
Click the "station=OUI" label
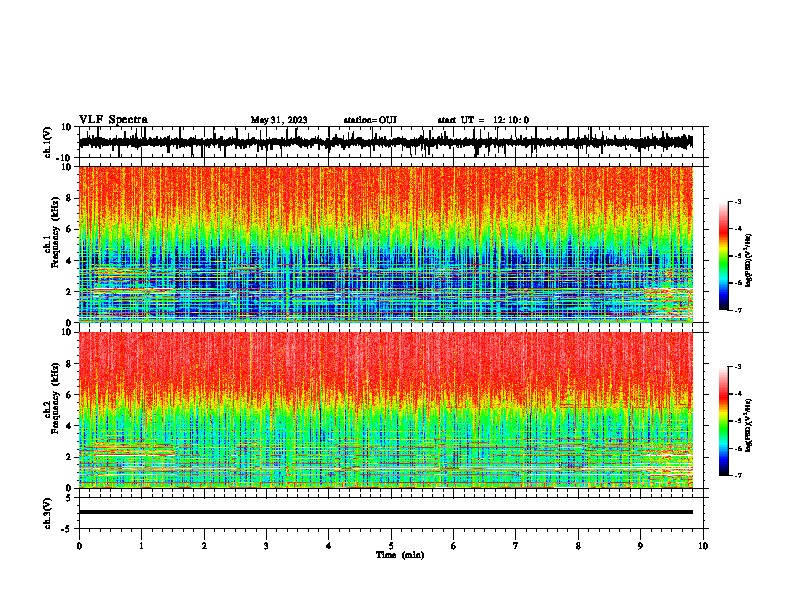pyautogui.click(x=370, y=120)
